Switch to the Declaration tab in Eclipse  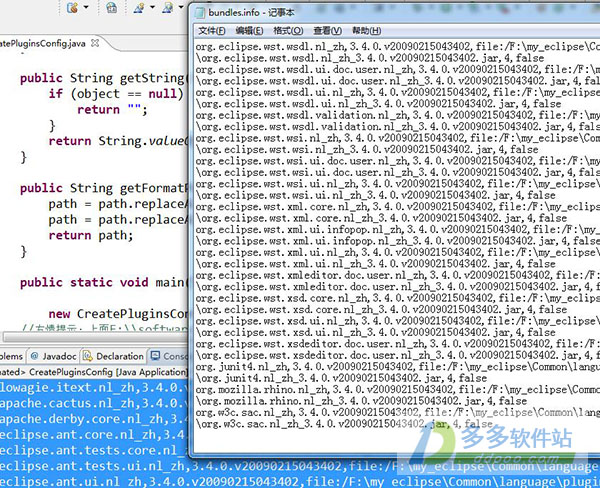114,356
